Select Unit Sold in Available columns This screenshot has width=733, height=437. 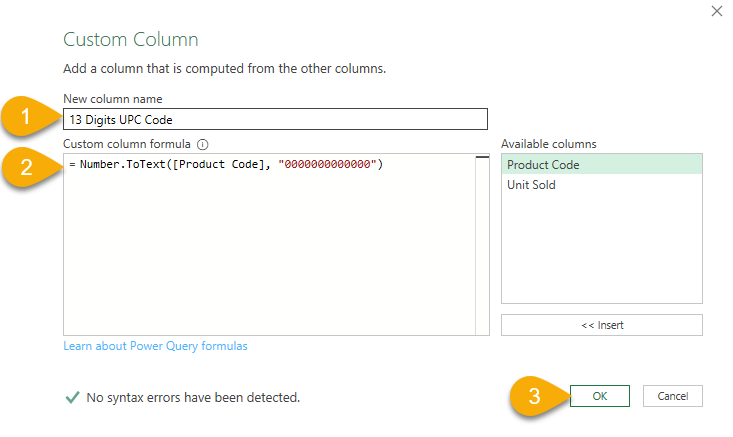(531, 185)
